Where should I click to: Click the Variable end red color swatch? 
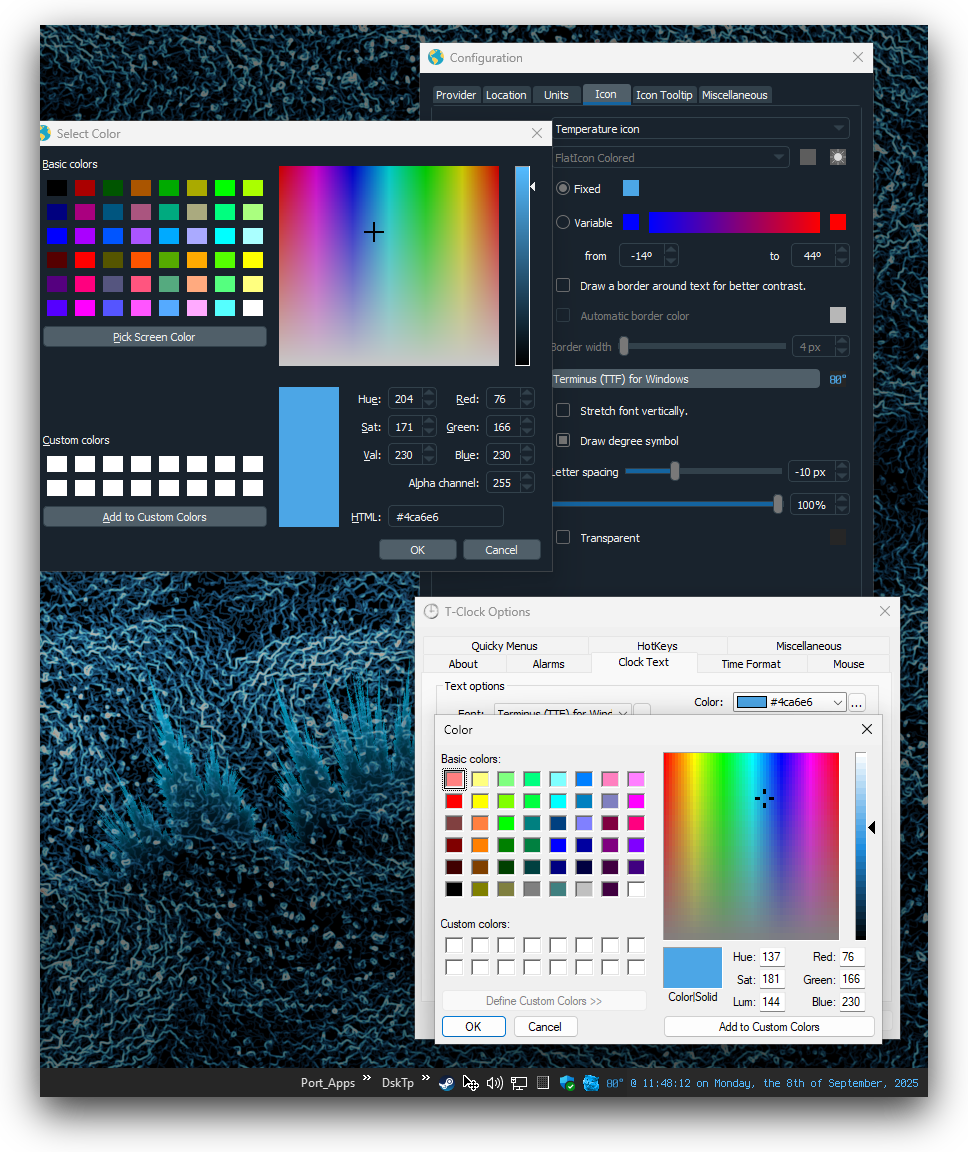click(837, 223)
